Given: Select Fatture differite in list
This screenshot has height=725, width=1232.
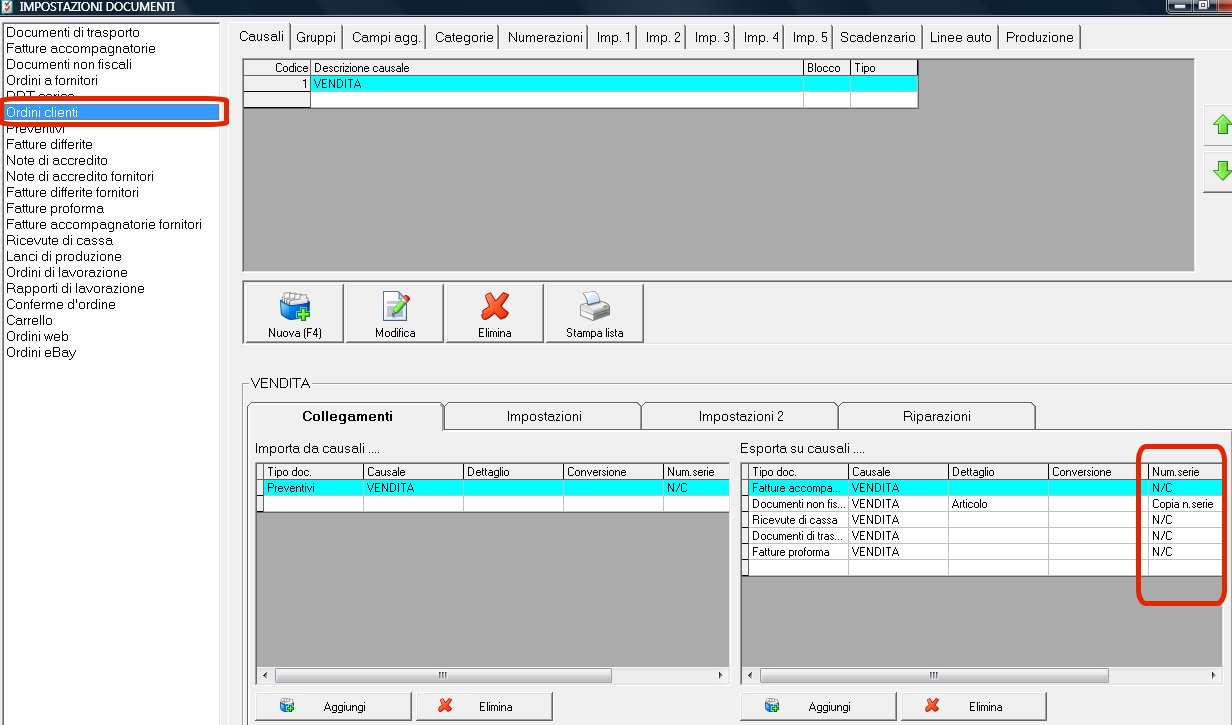Looking at the screenshot, I should (49, 144).
